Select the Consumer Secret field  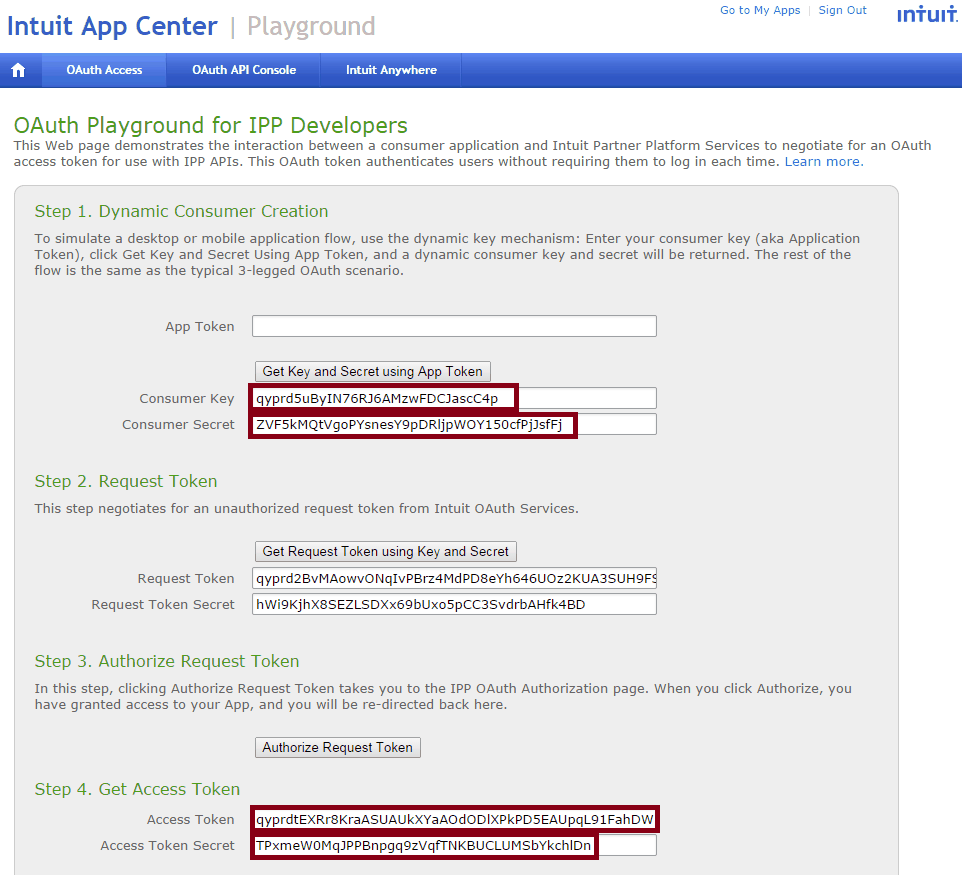click(454, 425)
